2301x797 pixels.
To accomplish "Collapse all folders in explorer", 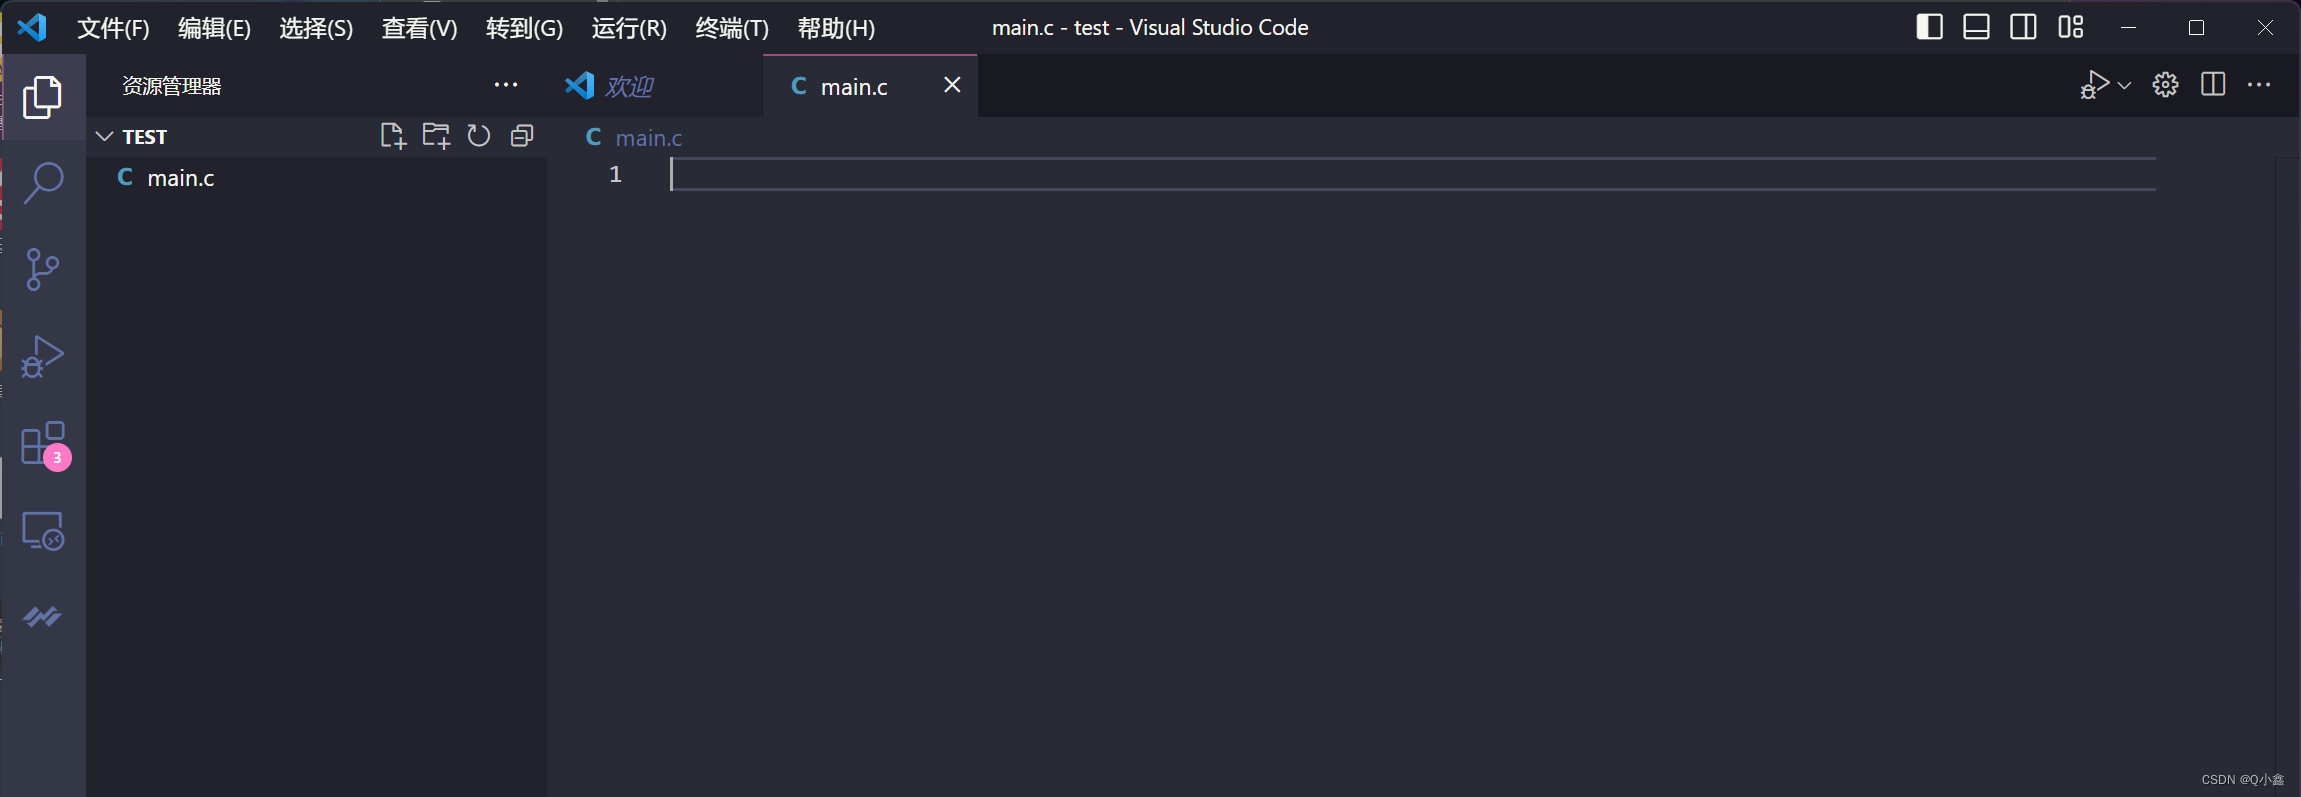I will pyautogui.click(x=522, y=136).
